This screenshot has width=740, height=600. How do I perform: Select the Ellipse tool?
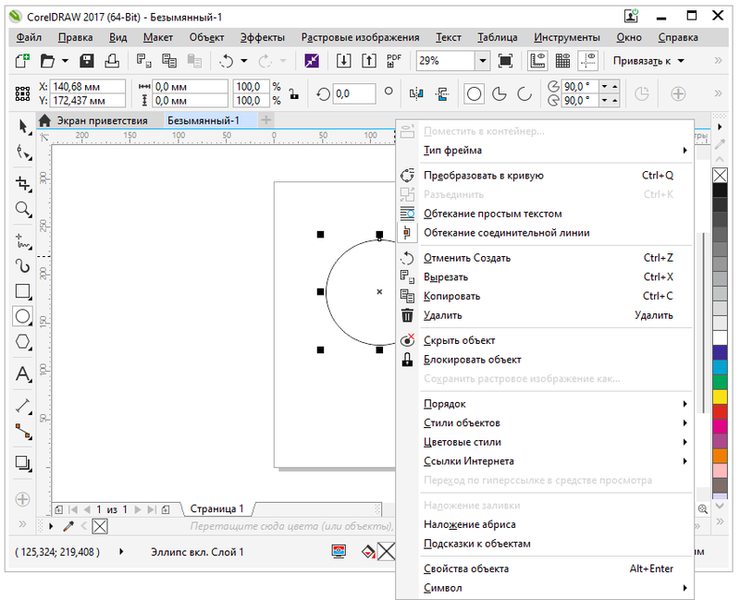(23, 316)
